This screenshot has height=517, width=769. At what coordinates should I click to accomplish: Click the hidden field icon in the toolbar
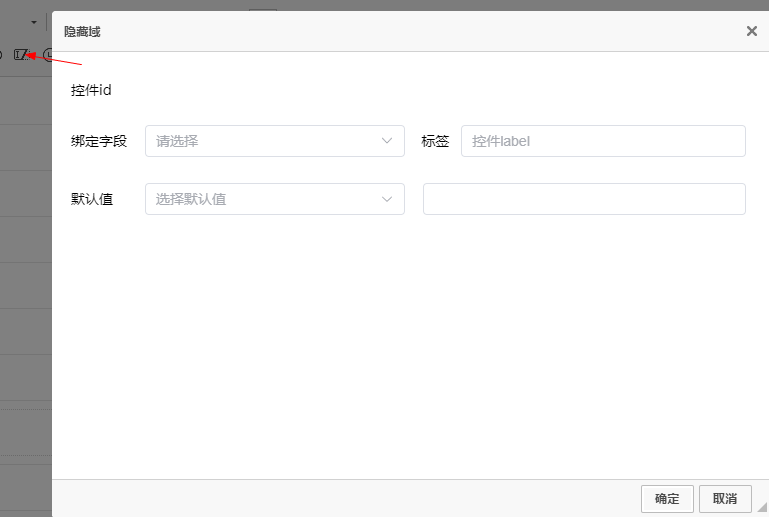tap(21, 54)
